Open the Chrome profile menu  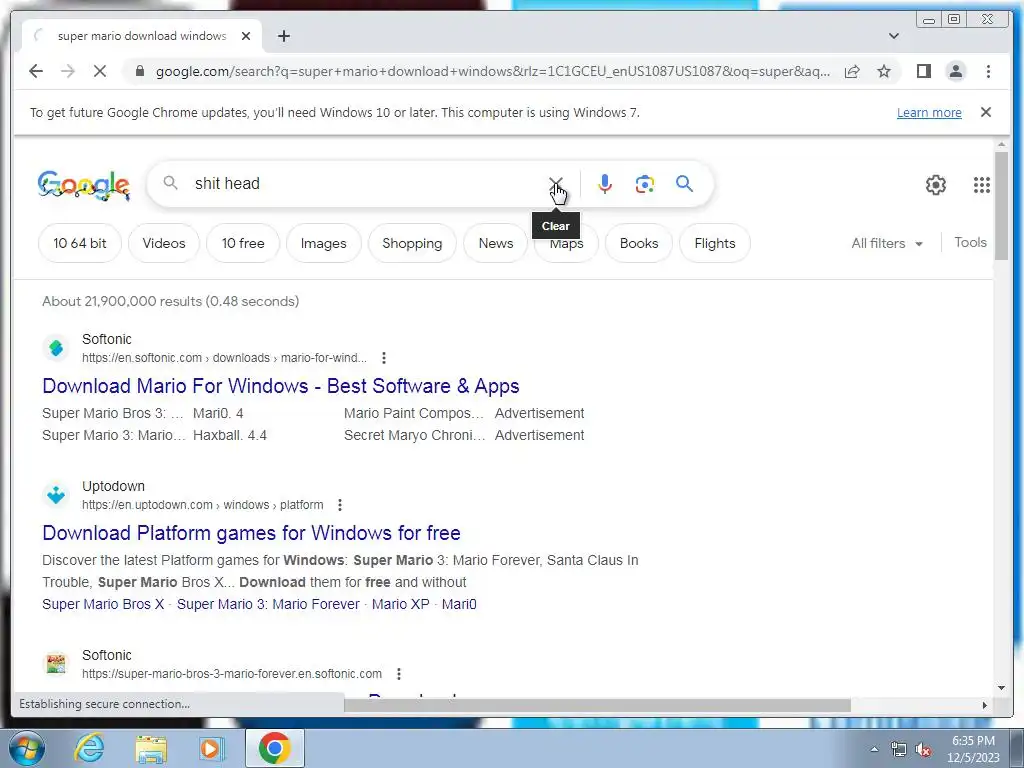coord(955,71)
